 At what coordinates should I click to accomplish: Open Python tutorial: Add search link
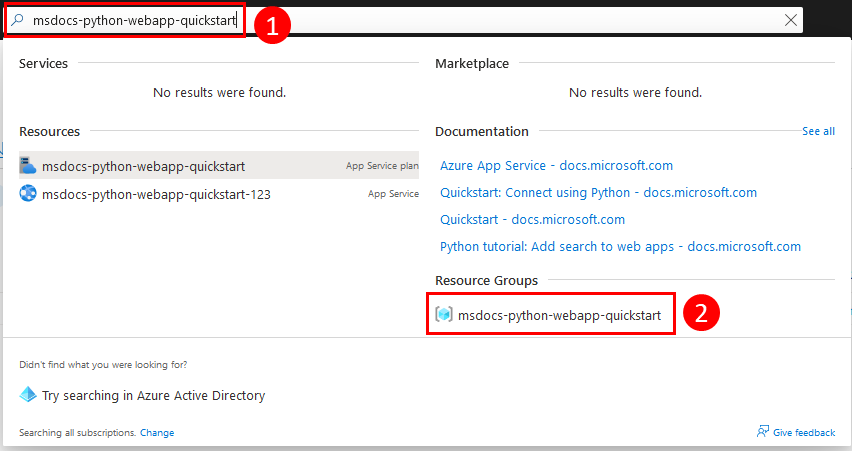pyautogui.click(x=621, y=247)
